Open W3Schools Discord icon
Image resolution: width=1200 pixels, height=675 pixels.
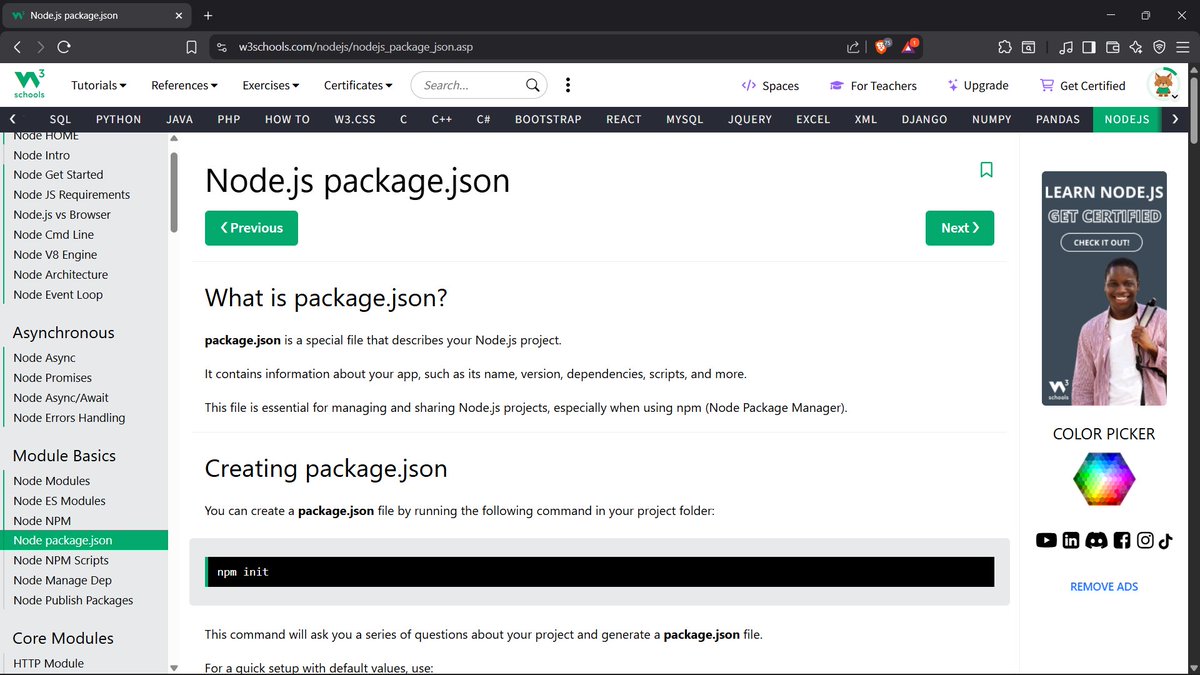(1096, 540)
